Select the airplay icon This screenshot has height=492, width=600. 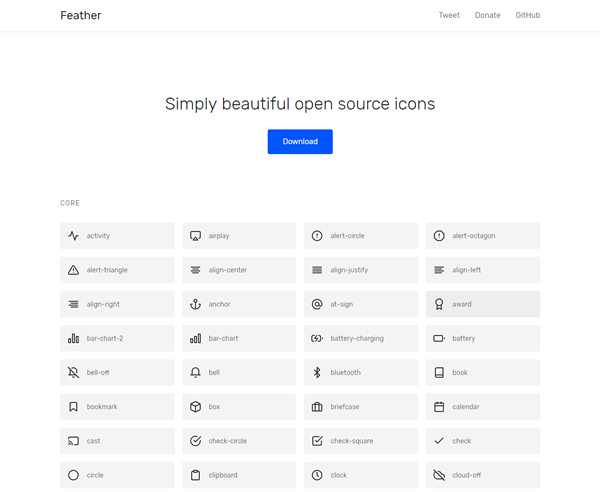[196, 236]
